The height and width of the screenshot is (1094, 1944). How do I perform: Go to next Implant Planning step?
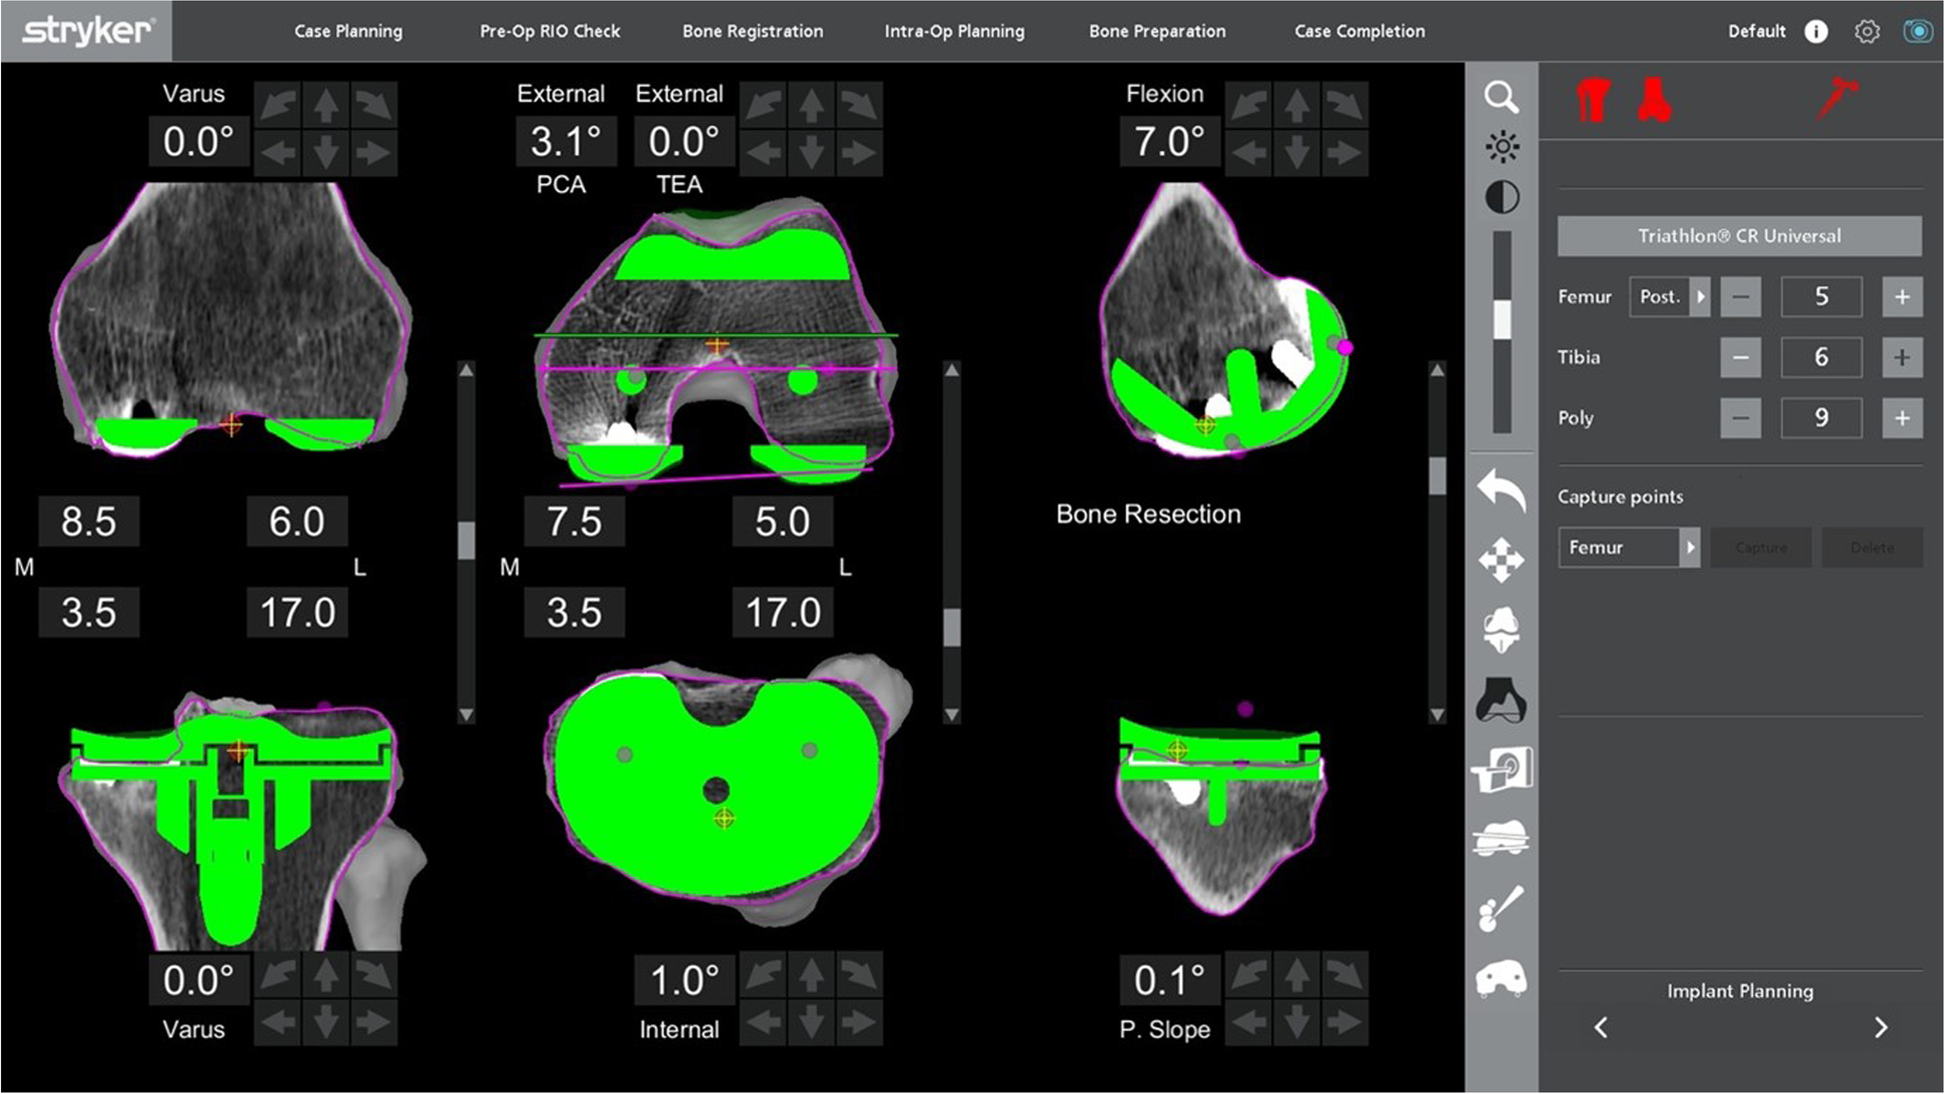[x=1881, y=1028]
